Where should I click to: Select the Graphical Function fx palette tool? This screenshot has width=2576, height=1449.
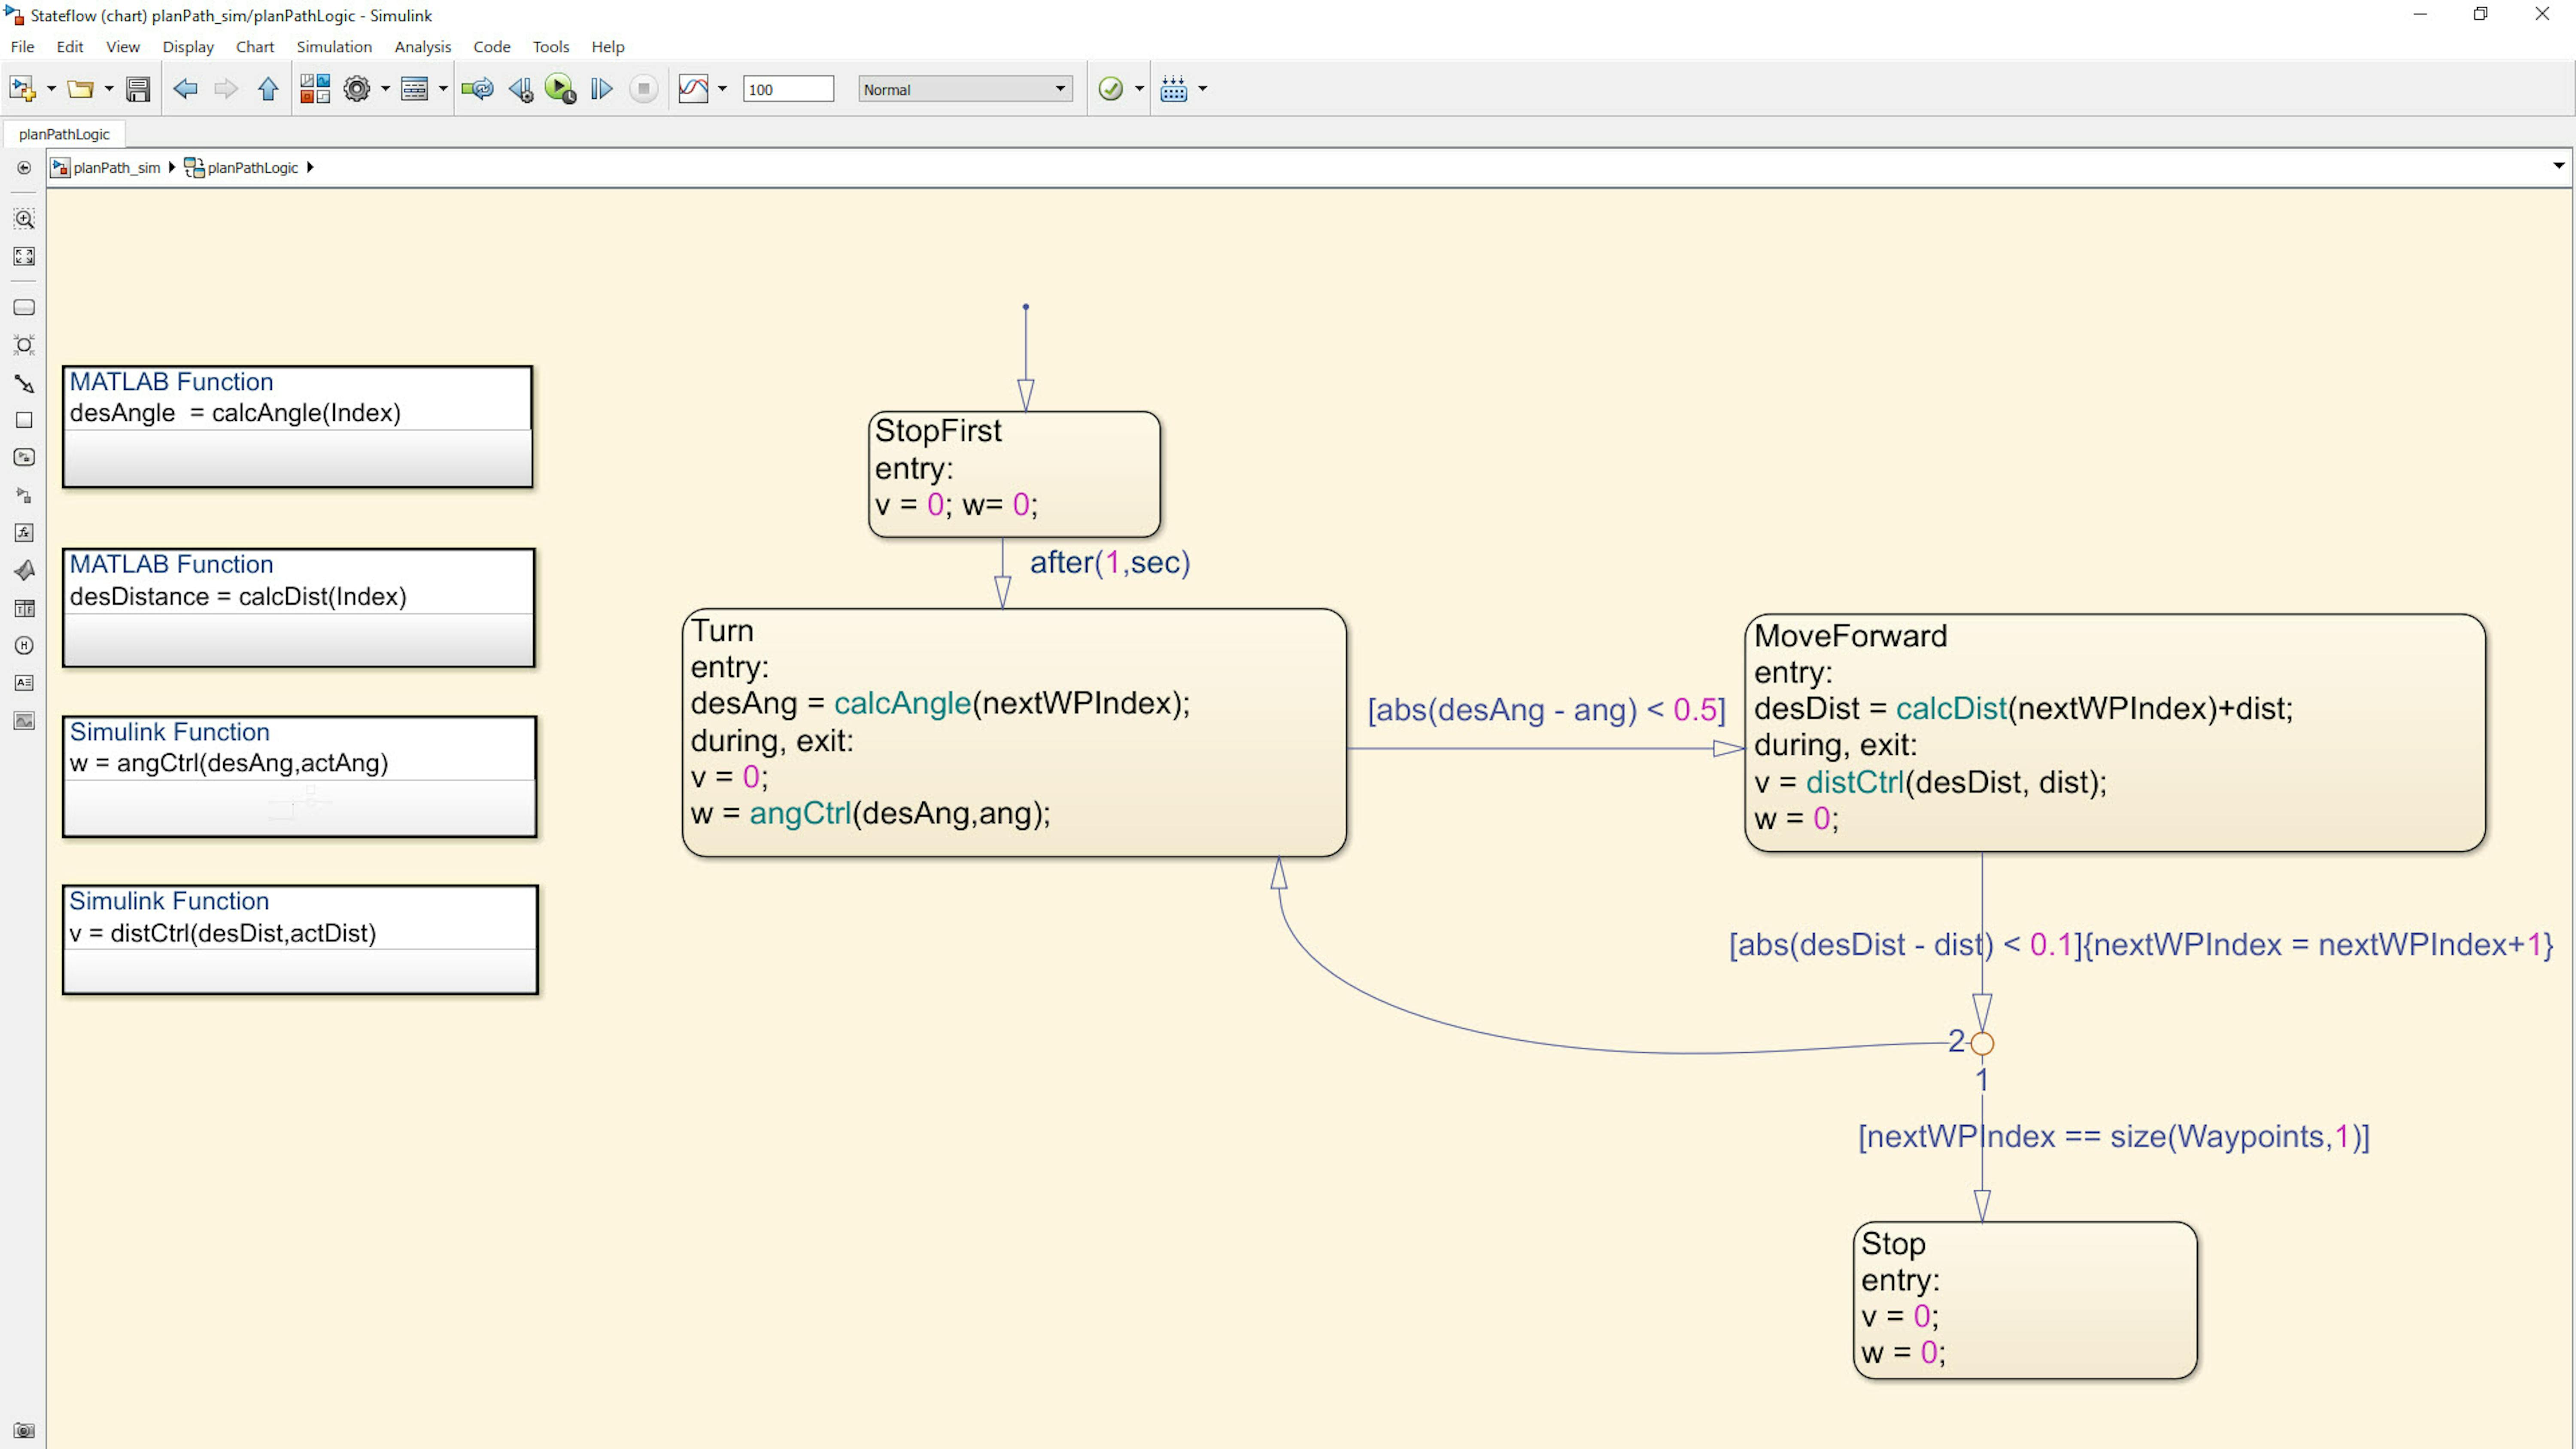[x=24, y=532]
